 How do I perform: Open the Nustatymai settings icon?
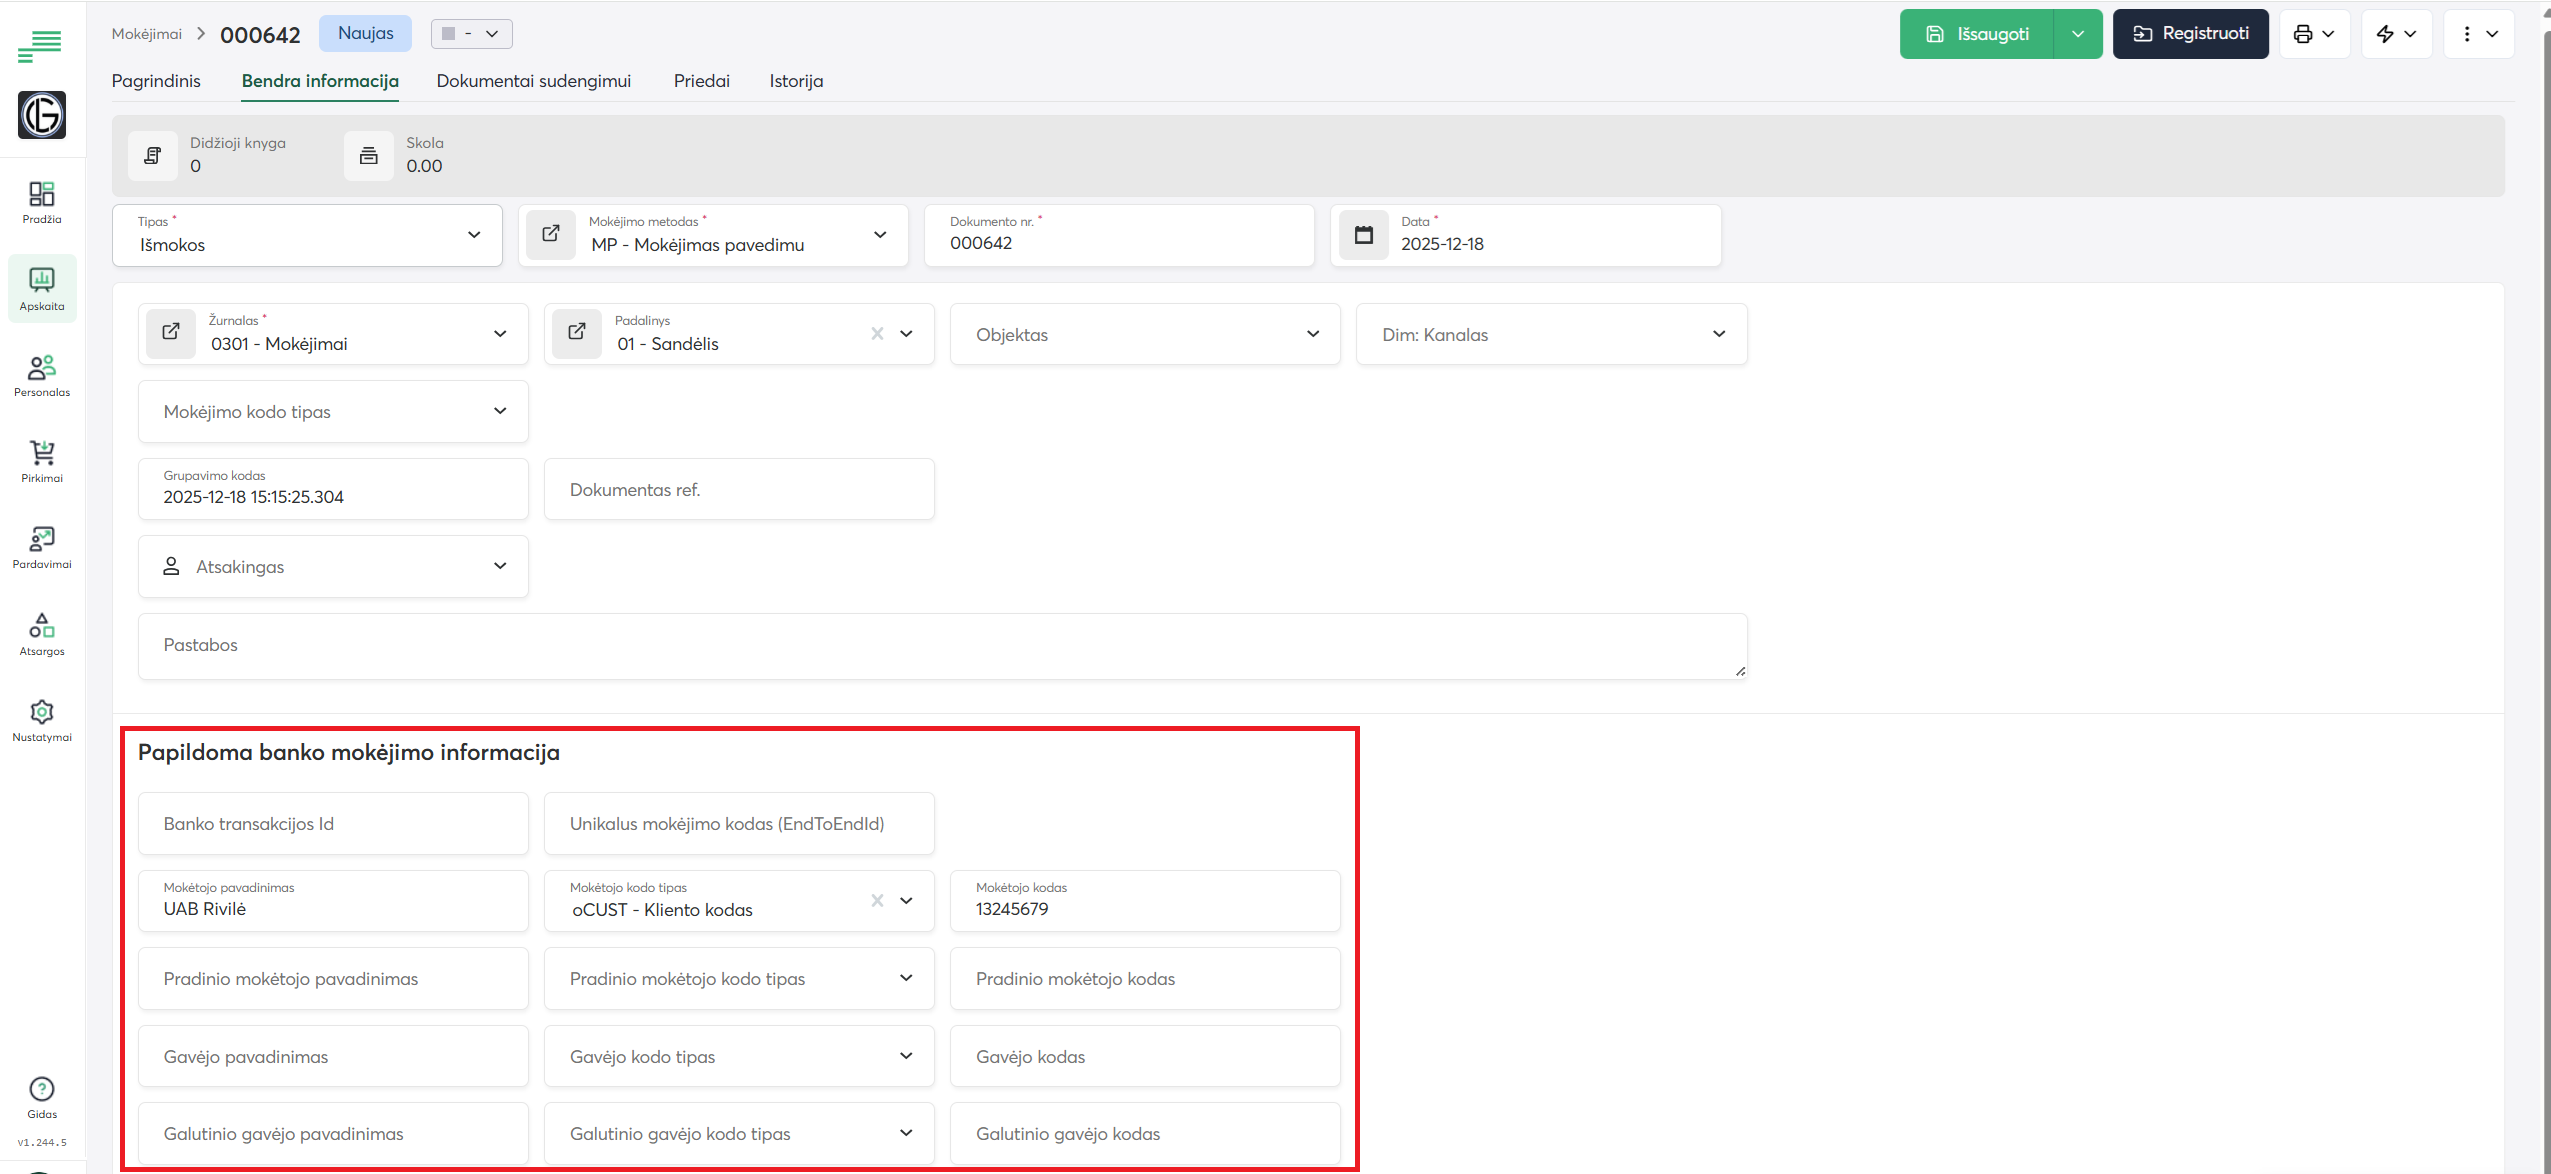pos(42,720)
